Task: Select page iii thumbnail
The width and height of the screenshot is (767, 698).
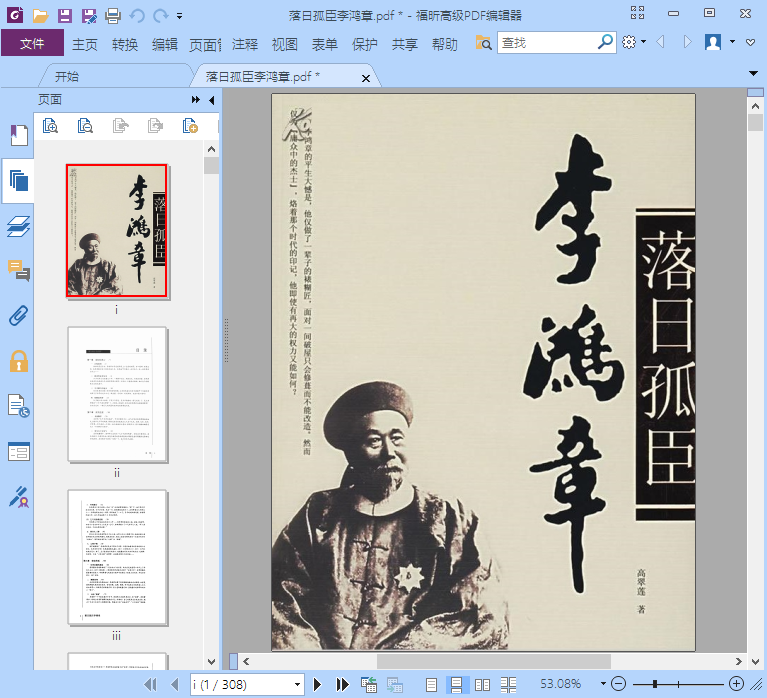Action: coord(117,557)
